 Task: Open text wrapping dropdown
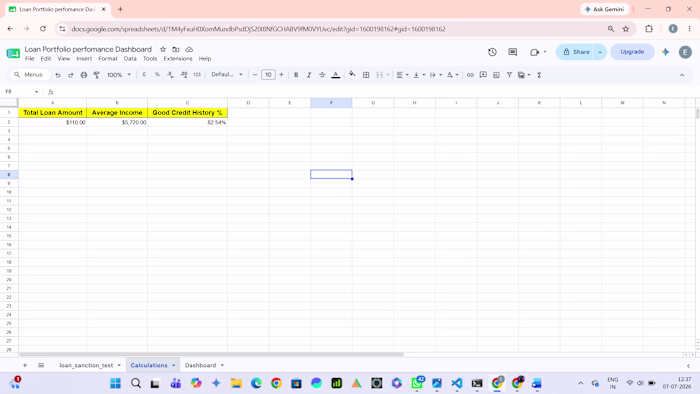click(x=435, y=75)
